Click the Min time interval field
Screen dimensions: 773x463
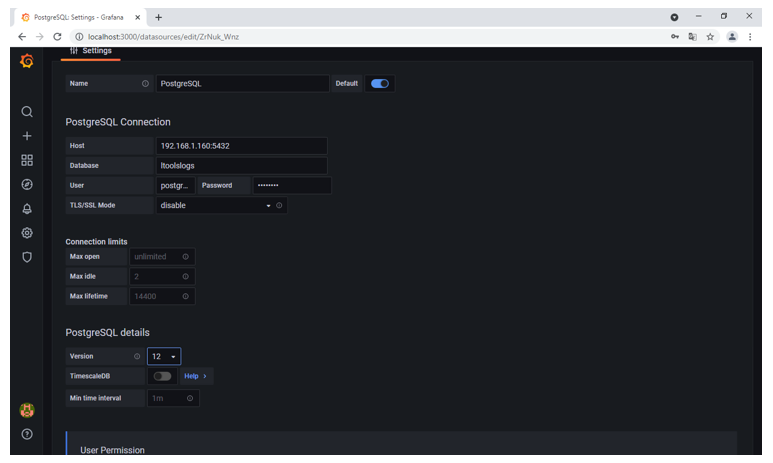tap(173, 398)
